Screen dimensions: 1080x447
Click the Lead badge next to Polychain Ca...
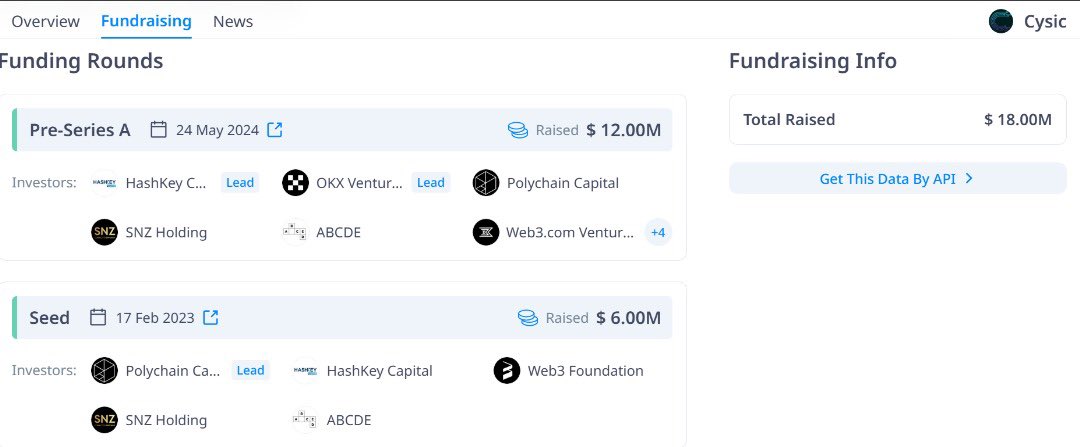tap(250, 371)
